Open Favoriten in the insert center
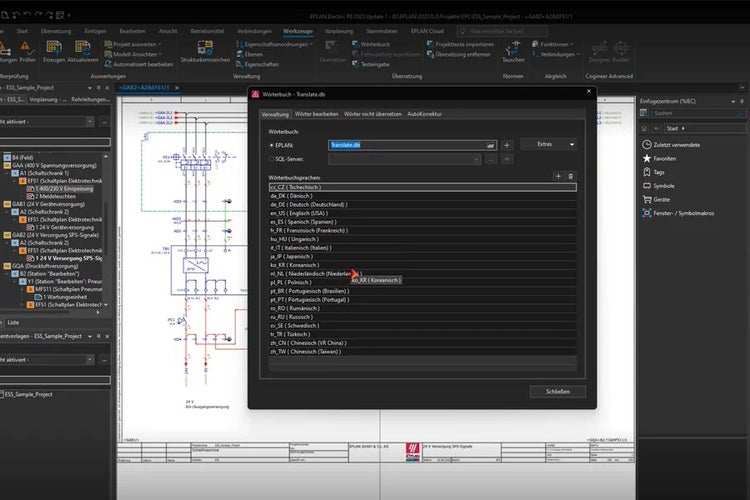The image size is (750, 500). tap(666, 158)
